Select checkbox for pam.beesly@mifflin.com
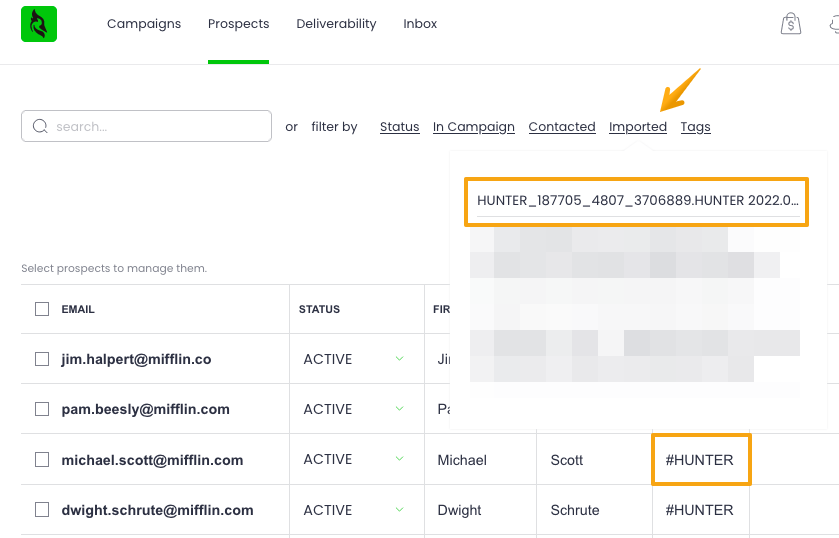 click(42, 409)
